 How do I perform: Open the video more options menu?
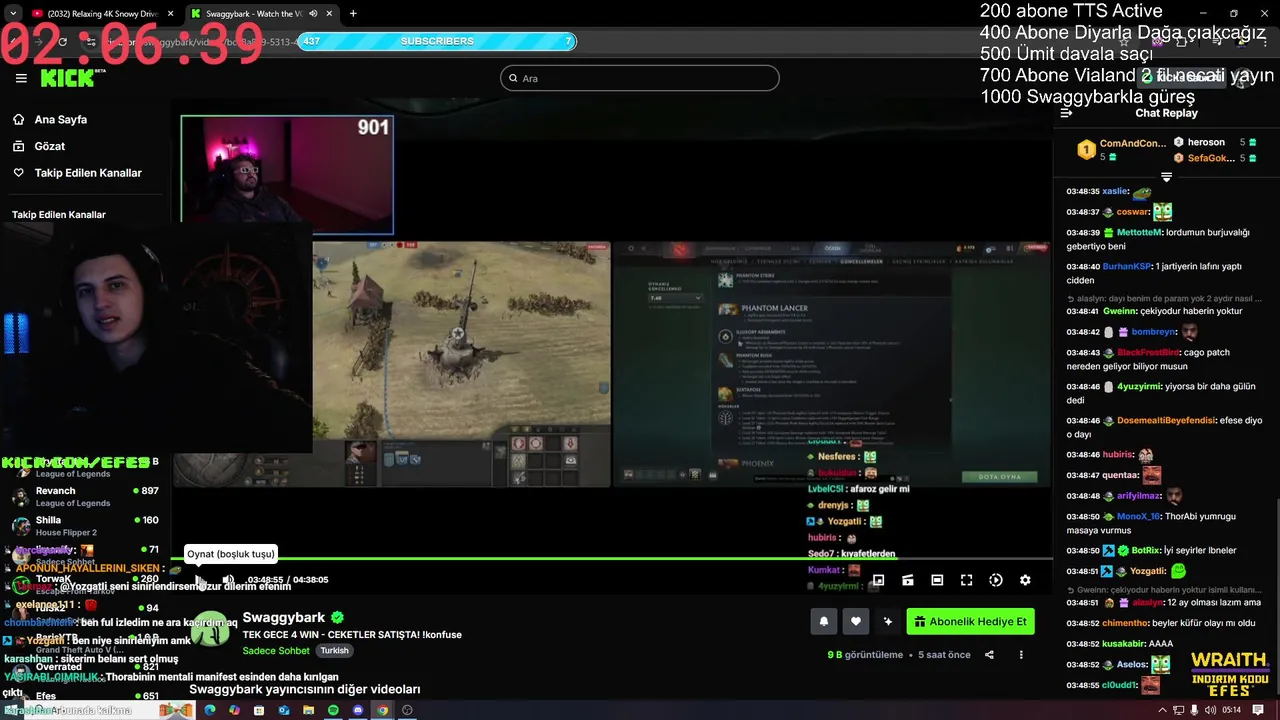[x=1021, y=655]
